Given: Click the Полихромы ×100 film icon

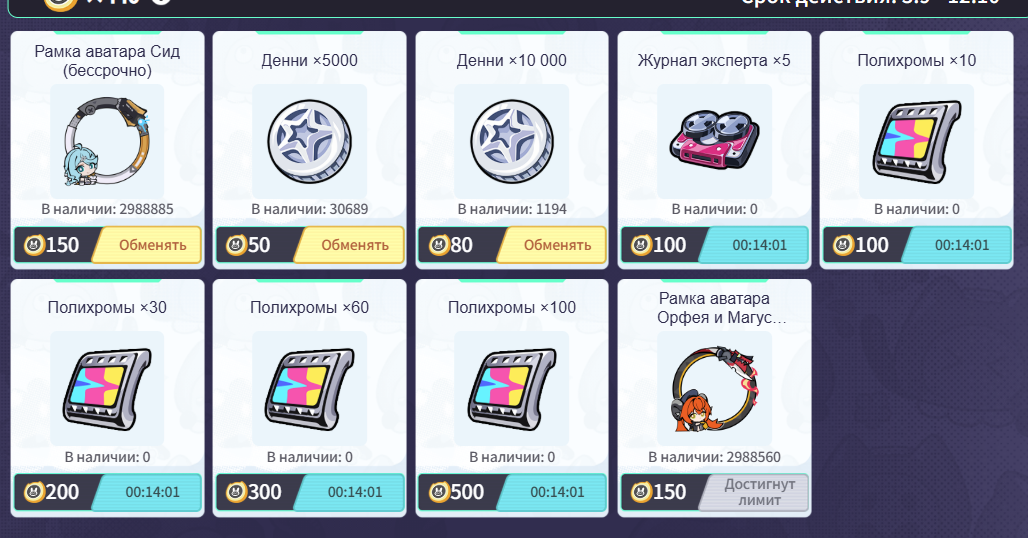Looking at the screenshot, I should [x=511, y=389].
